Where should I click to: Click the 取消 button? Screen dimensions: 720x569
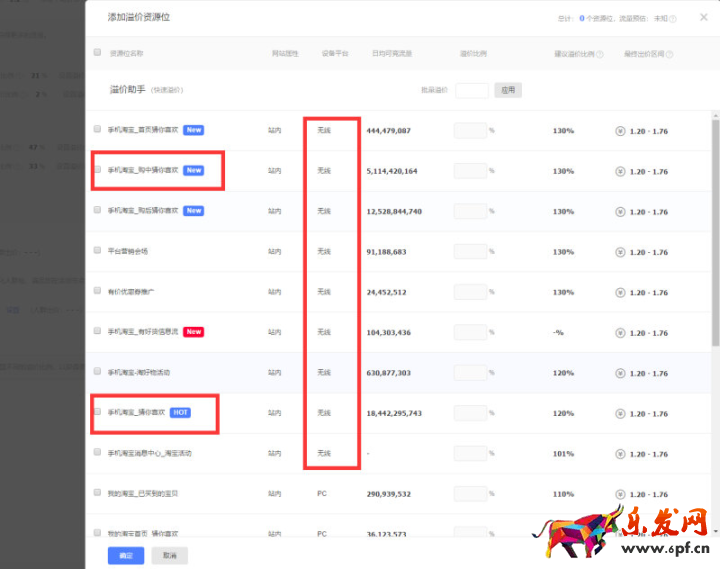[169, 554]
